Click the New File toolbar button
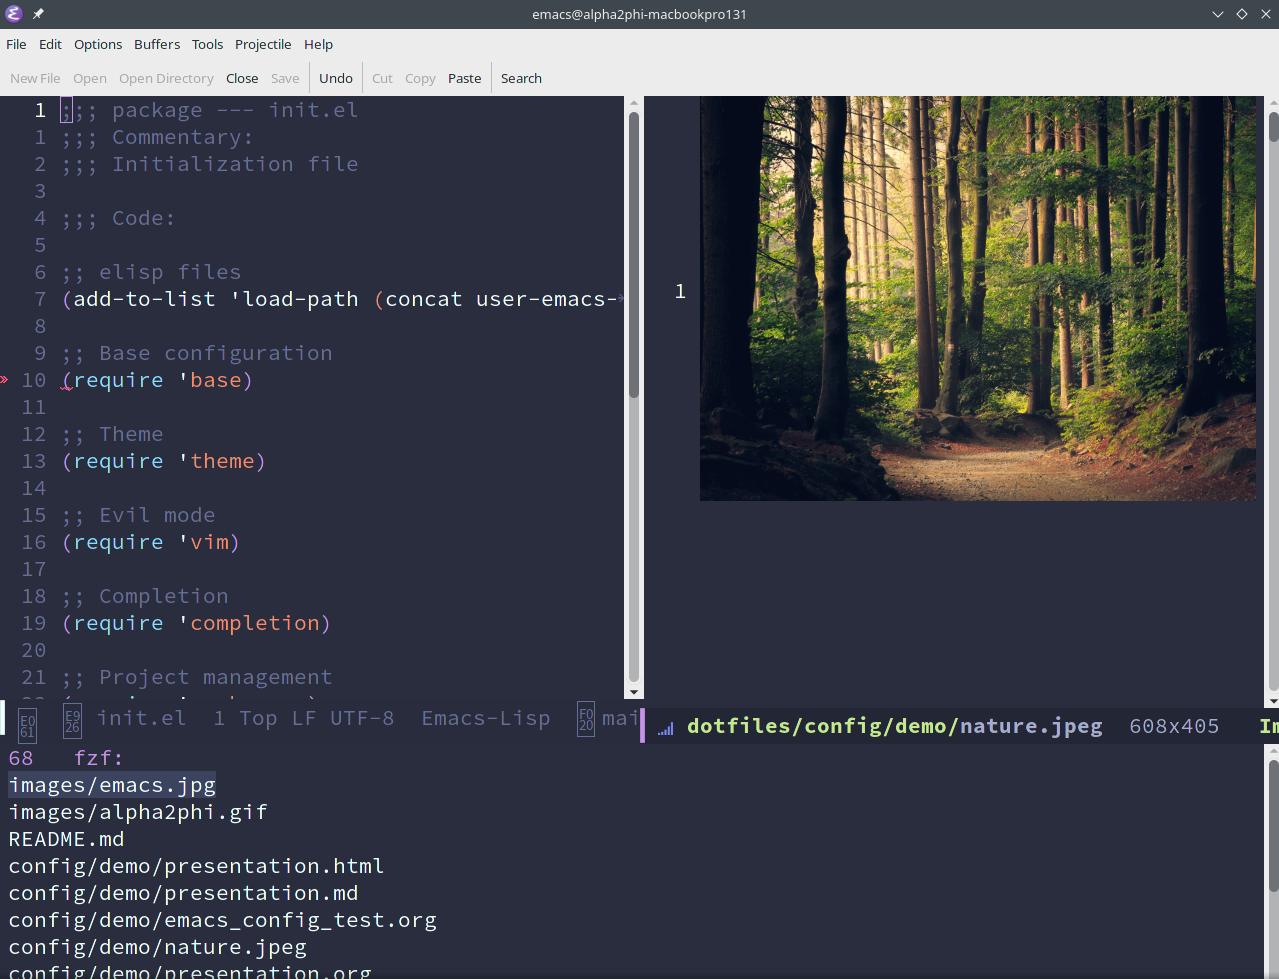 [x=35, y=78]
